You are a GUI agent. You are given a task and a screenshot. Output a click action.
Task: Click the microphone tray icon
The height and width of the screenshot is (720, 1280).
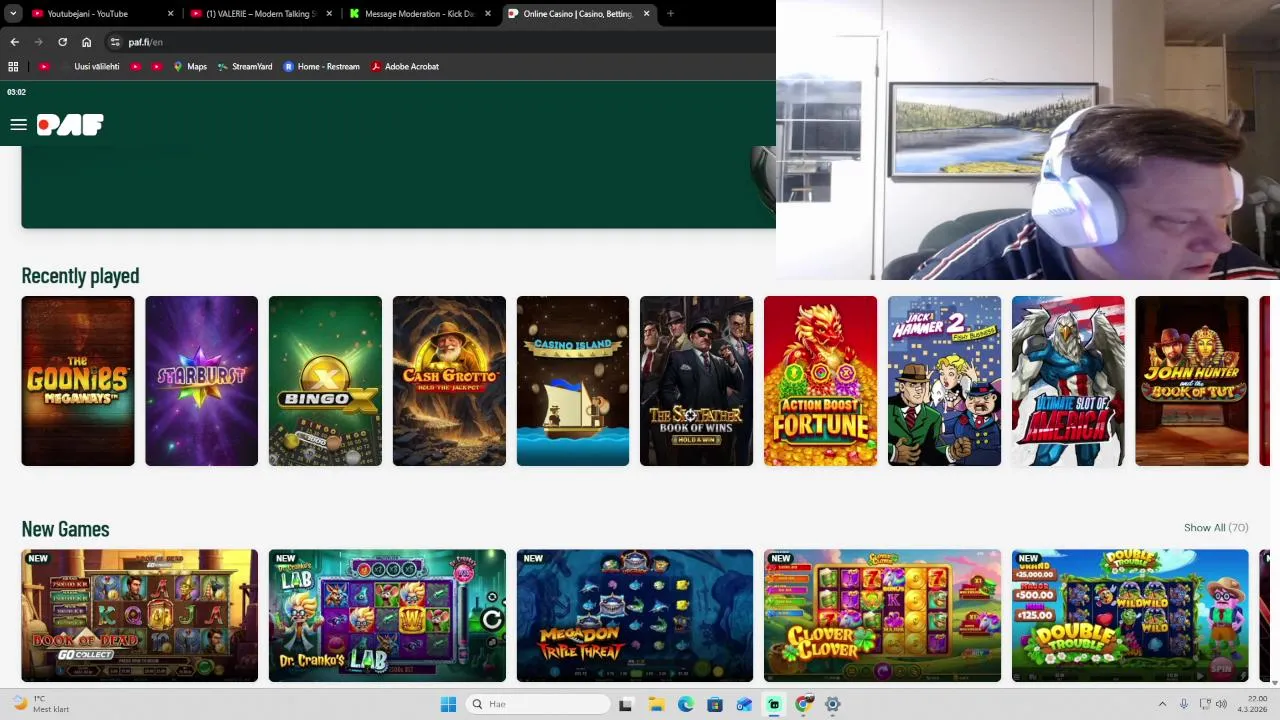pyautogui.click(x=1184, y=704)
